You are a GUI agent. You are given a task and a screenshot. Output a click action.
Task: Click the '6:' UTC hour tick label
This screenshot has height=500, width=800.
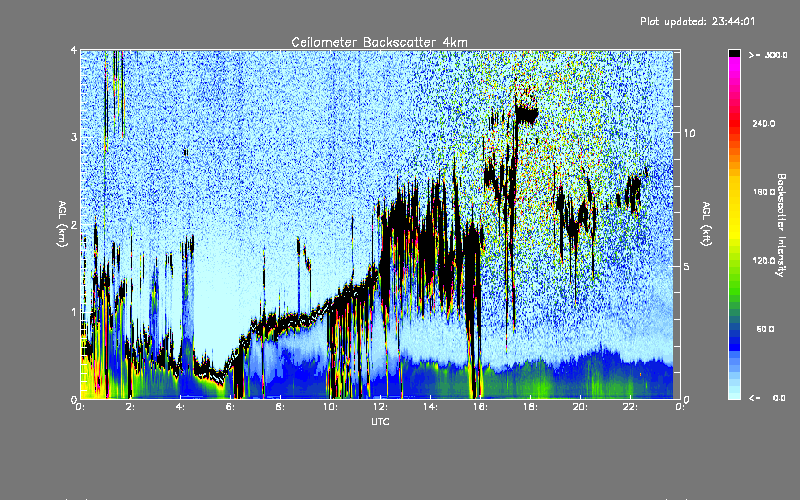230,407
